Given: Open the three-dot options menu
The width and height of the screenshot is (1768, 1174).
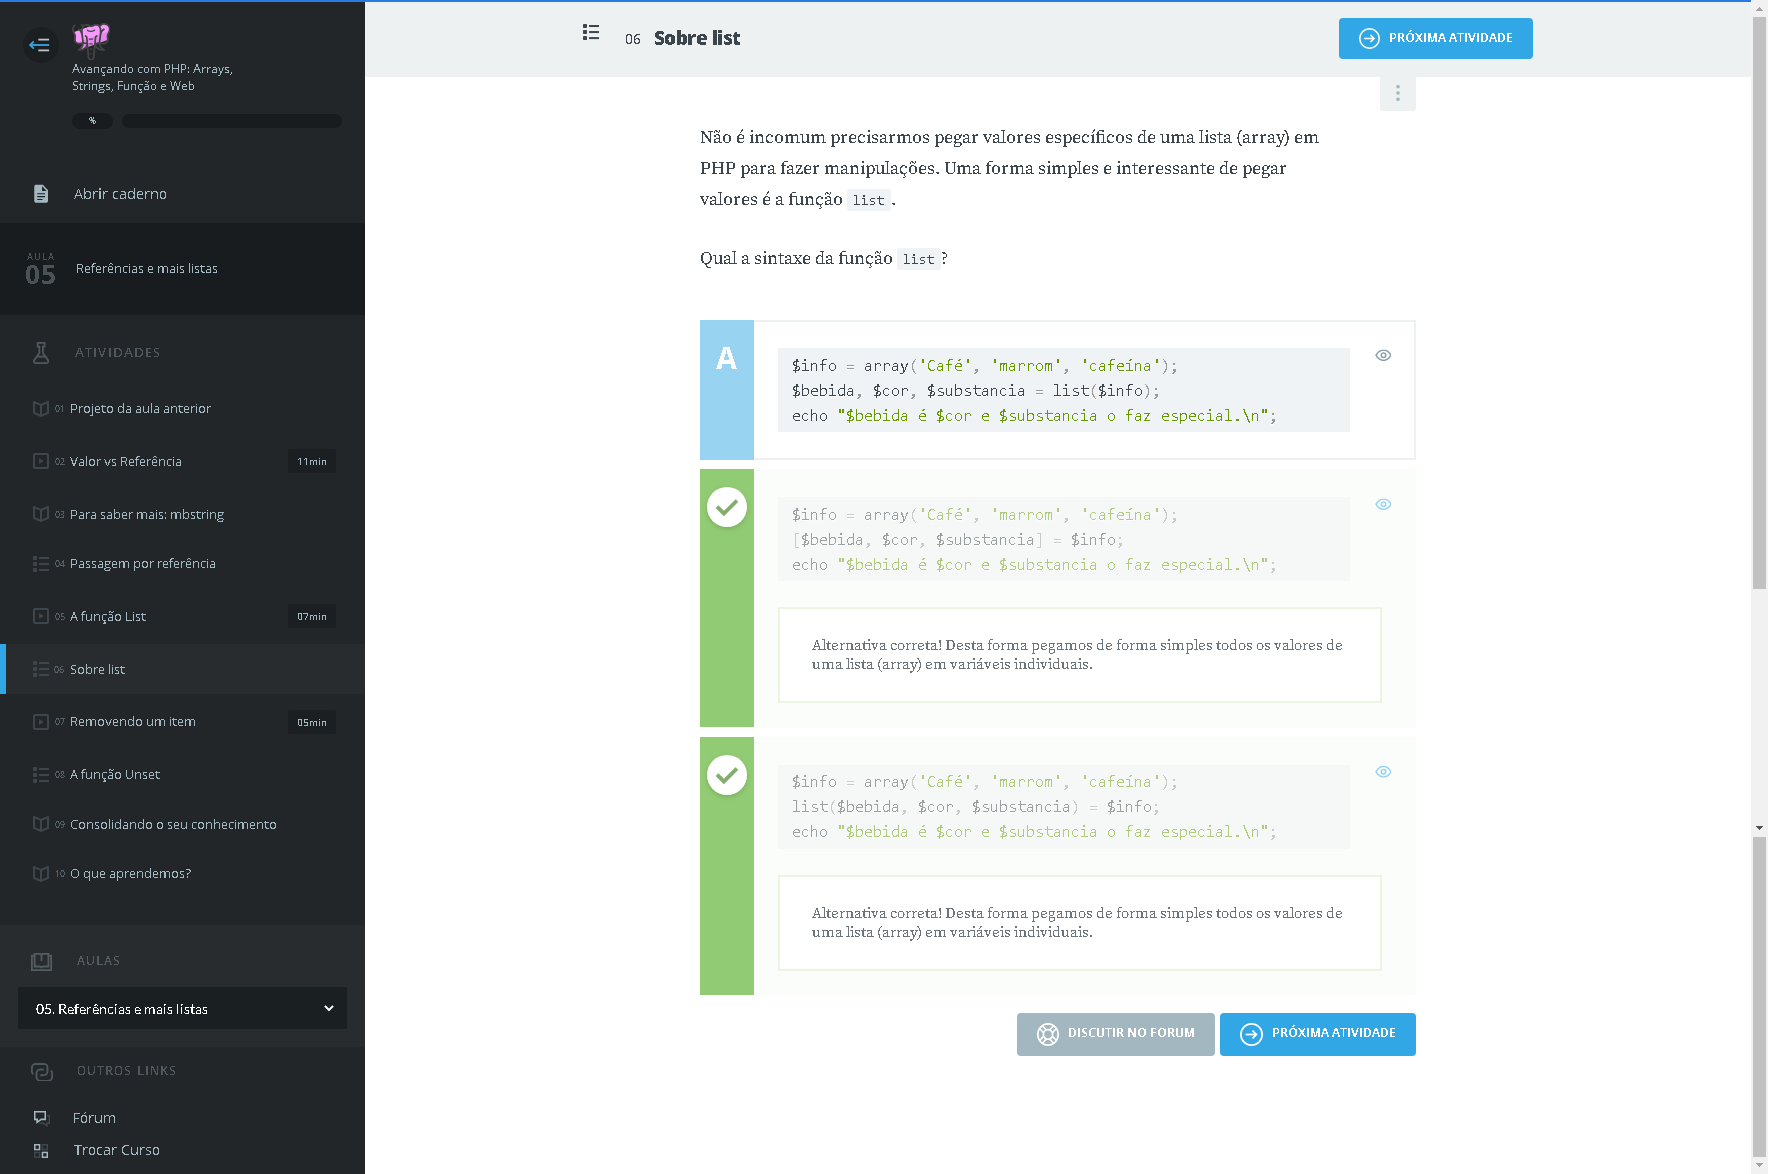Looking at the screenshot, I should [1397, 93].
